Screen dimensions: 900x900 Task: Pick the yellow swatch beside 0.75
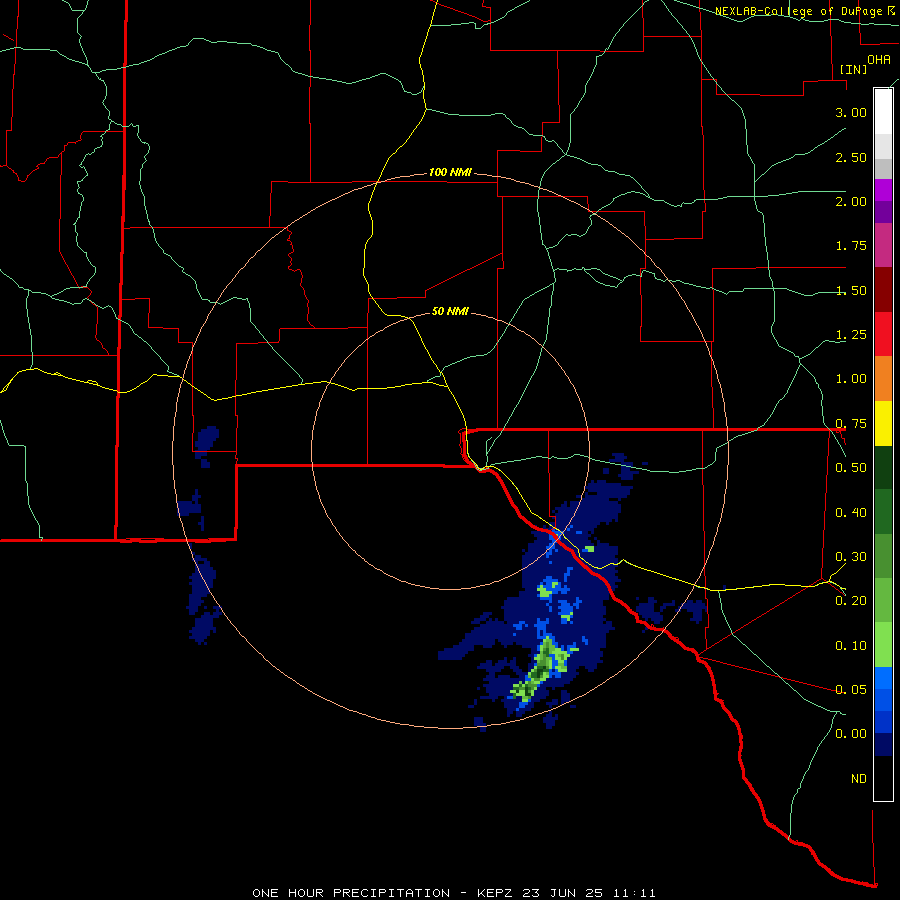point(883,423)
